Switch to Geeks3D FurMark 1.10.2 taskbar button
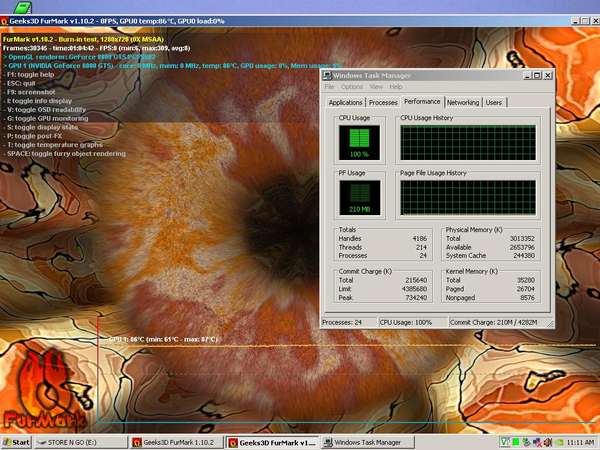600x450 pixels. pos(176,442)
